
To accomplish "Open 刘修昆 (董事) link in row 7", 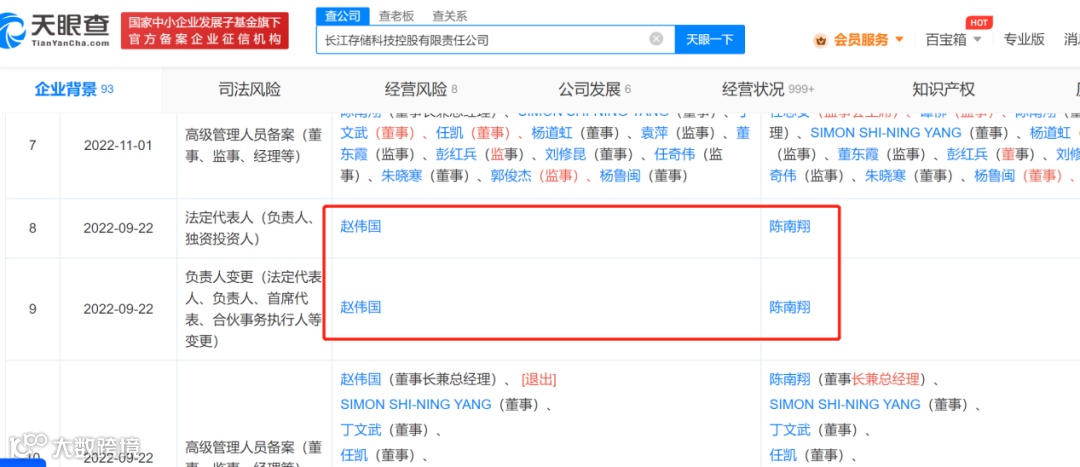I will (x=565, y=154).
